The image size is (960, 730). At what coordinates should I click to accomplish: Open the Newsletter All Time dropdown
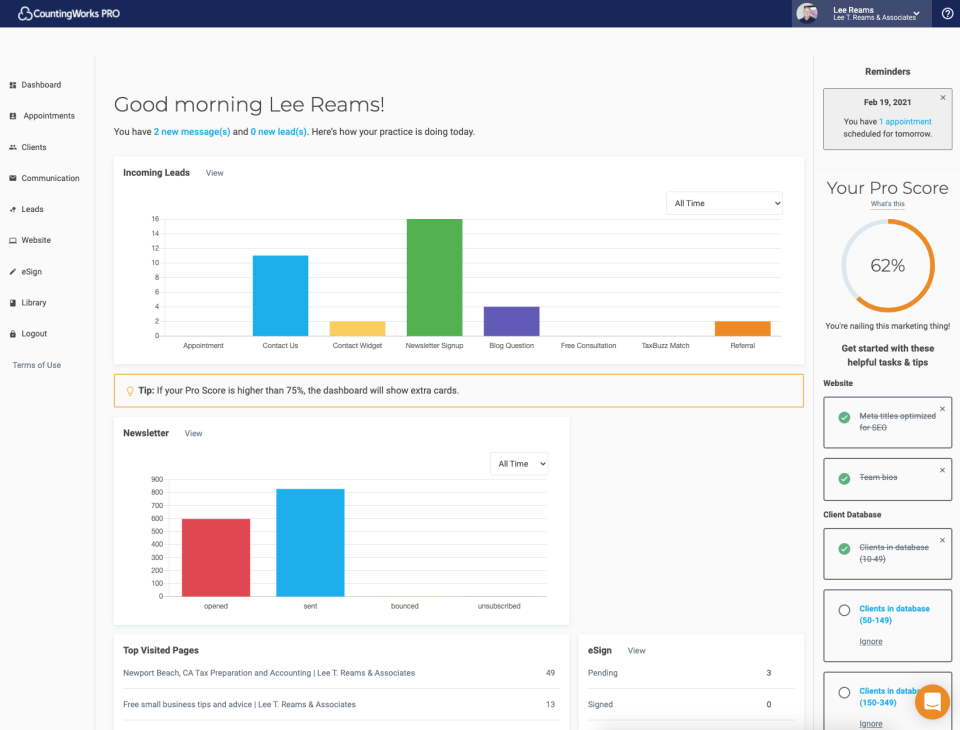pyautogui.click(x=519, y=464)
